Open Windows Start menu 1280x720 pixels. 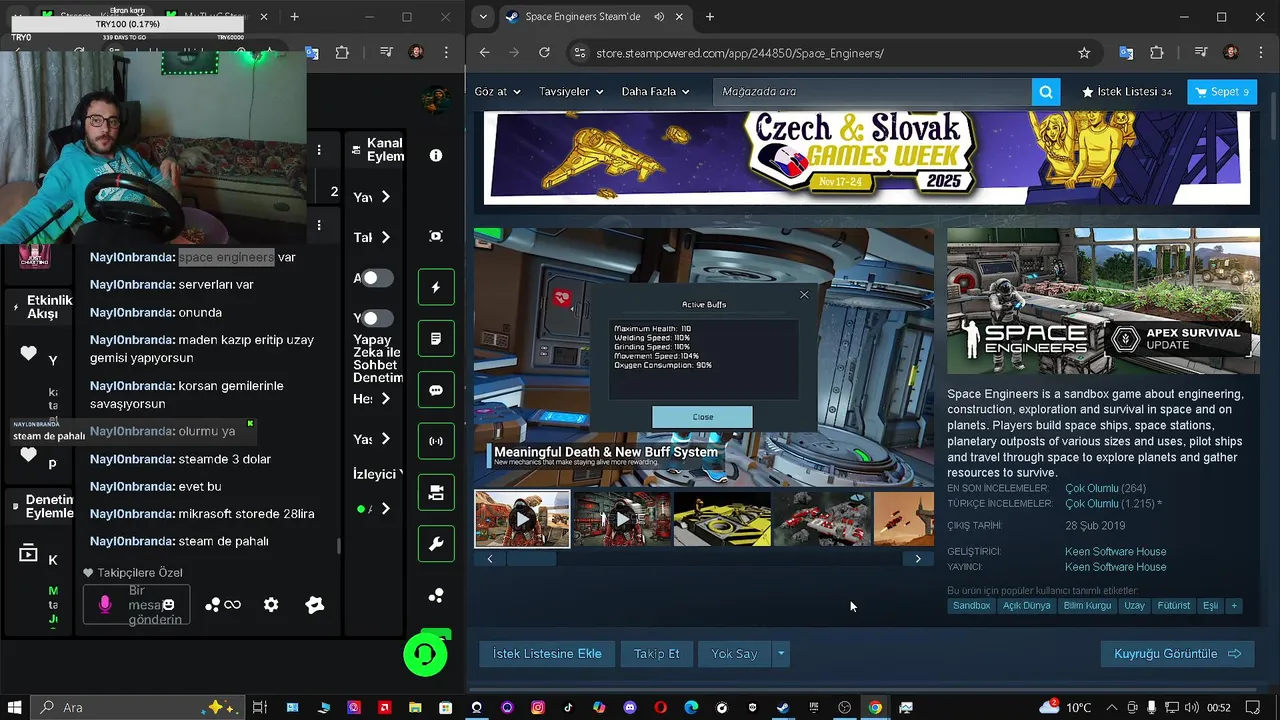tap(16, 707)
